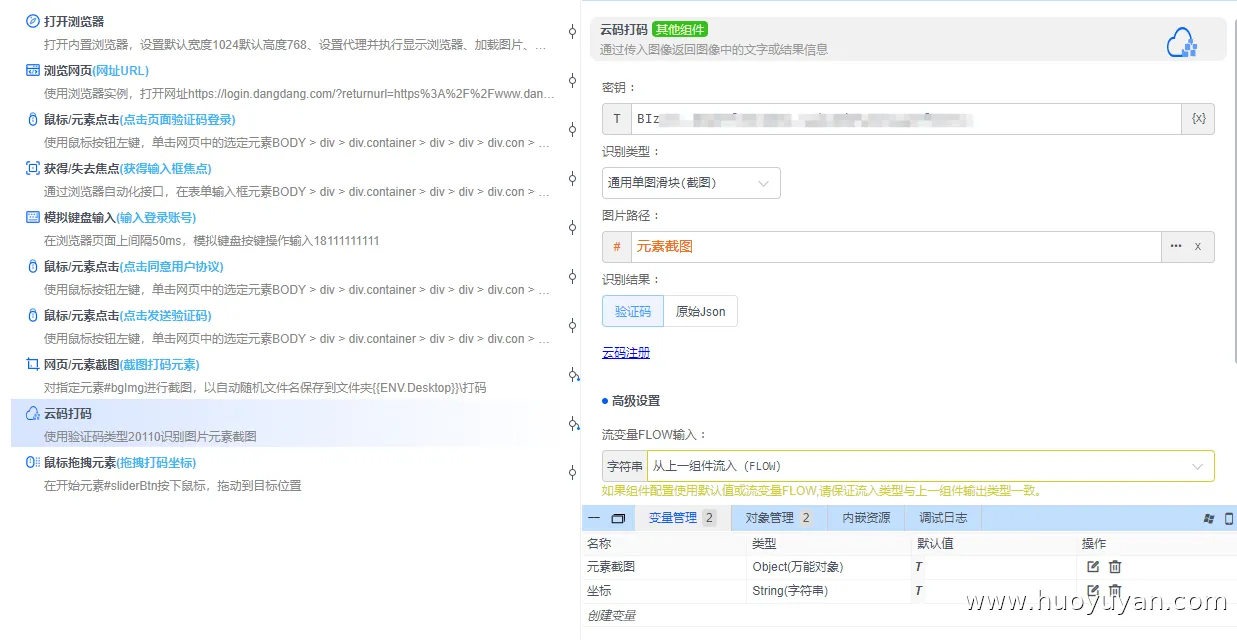This screenshot has height=640, width=1237.
Task: Click mouse icon beside 点击同意用户协议 step
Action: click(x=32, y=266)
